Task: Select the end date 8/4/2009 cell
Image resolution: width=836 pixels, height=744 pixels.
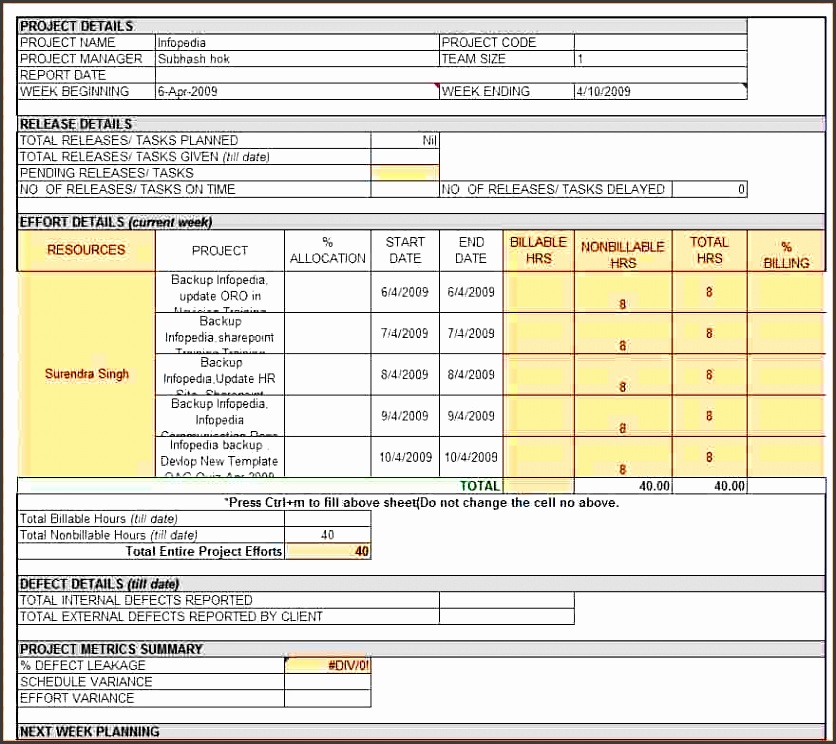Action: (x=471, y=374)
